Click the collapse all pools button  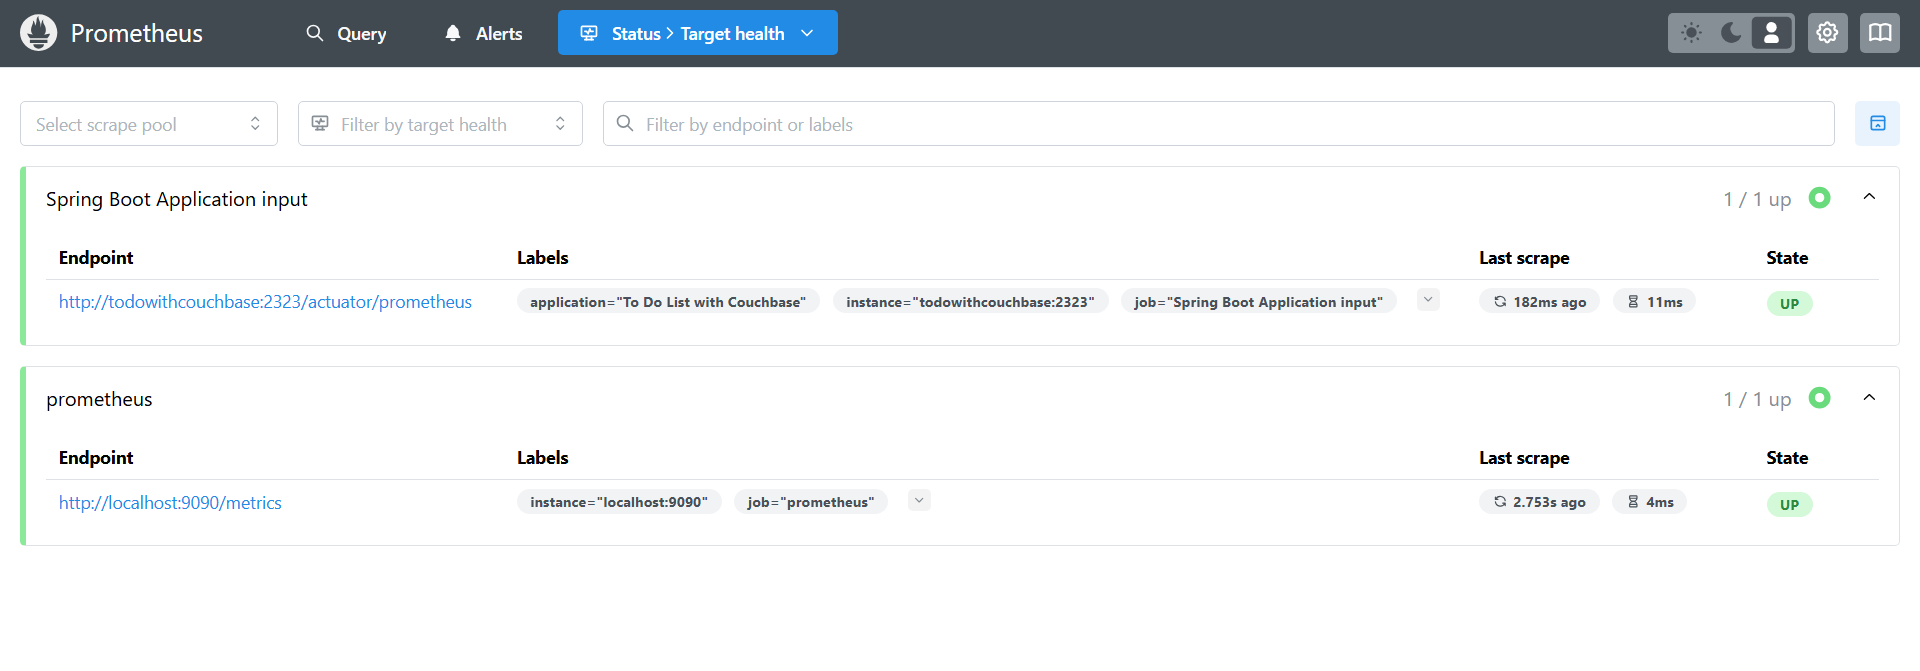pyautogui.click(x=1877, y=124)
